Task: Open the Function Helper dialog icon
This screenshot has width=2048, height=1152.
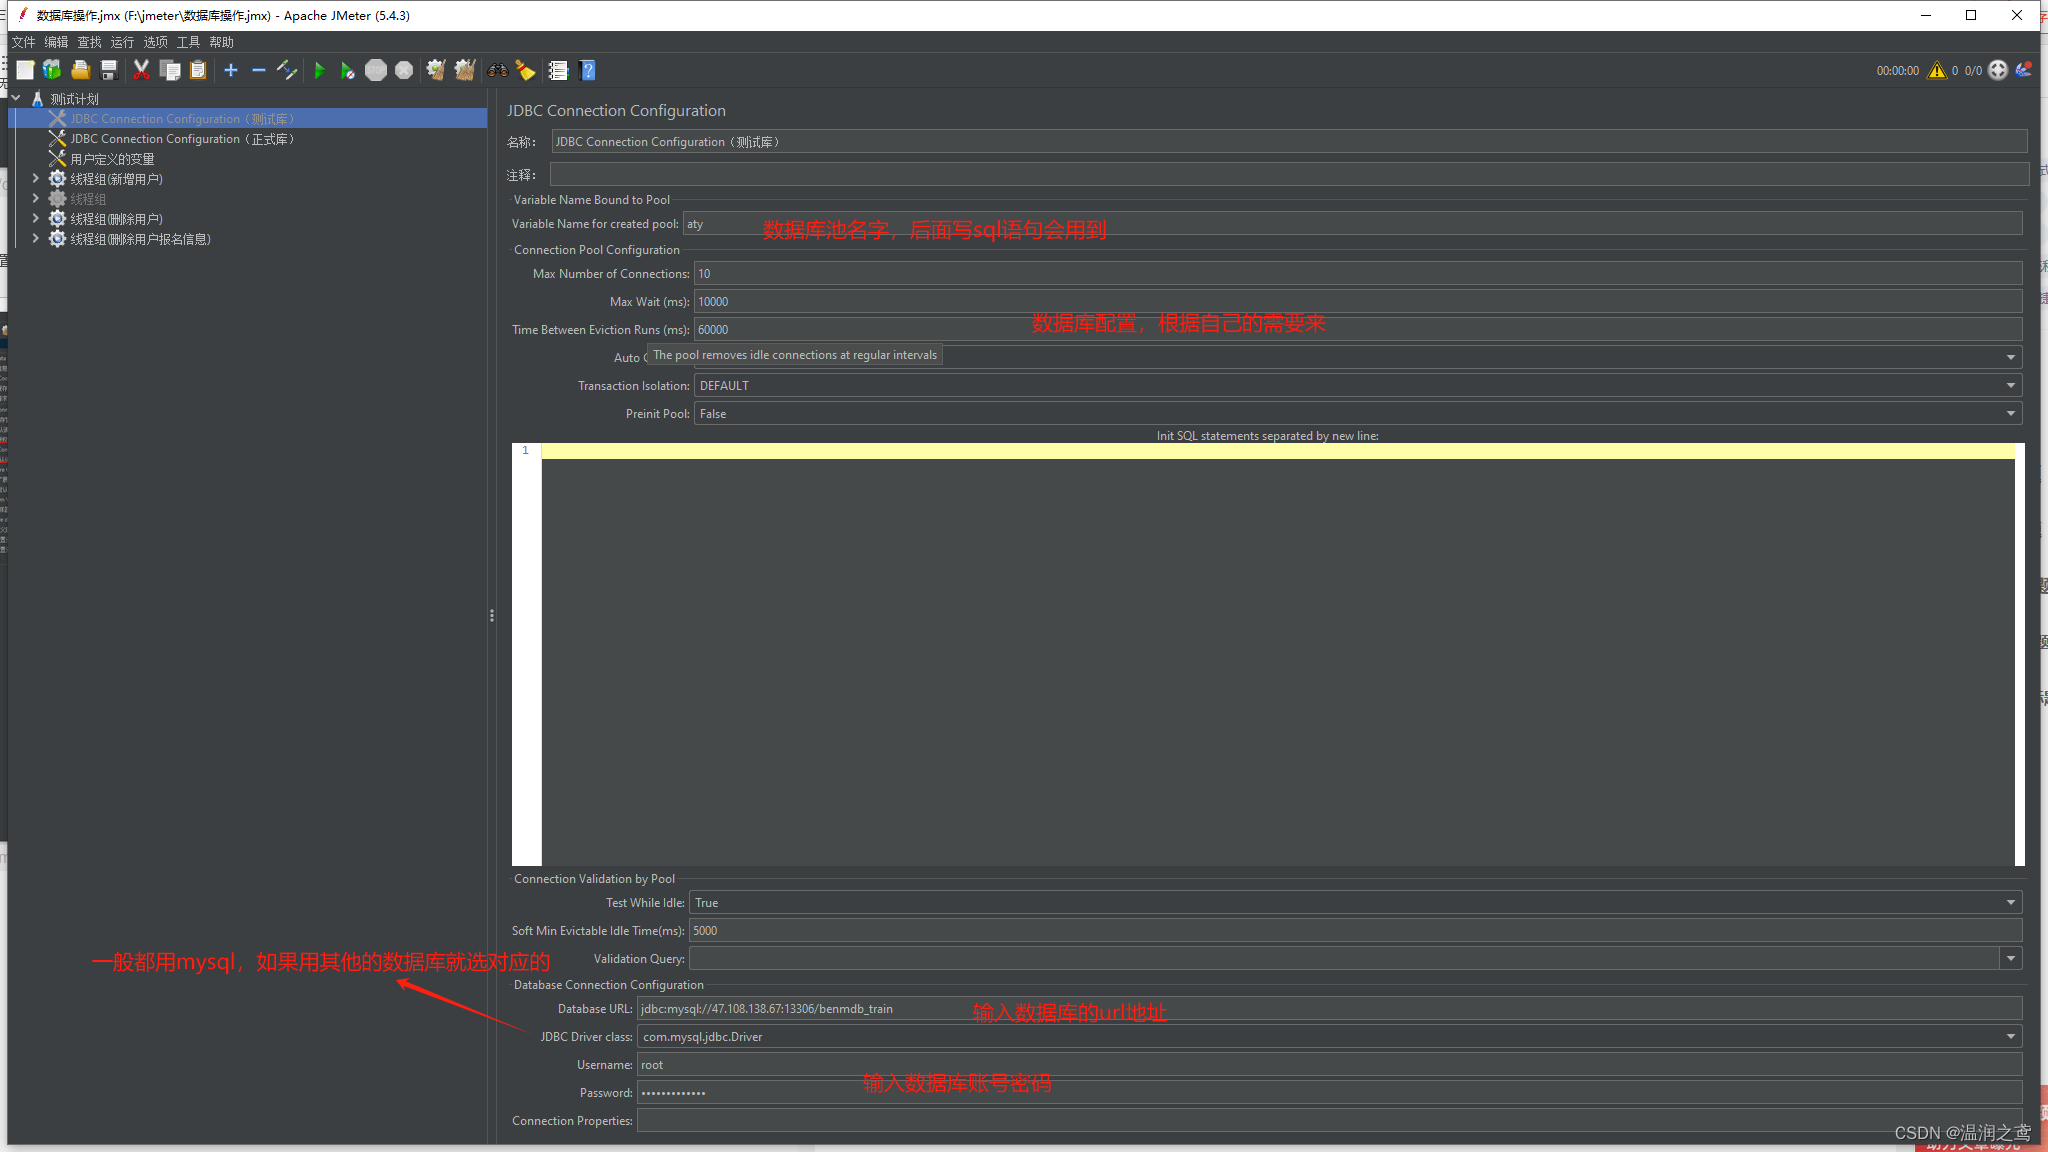Action: tap(558, 70)
